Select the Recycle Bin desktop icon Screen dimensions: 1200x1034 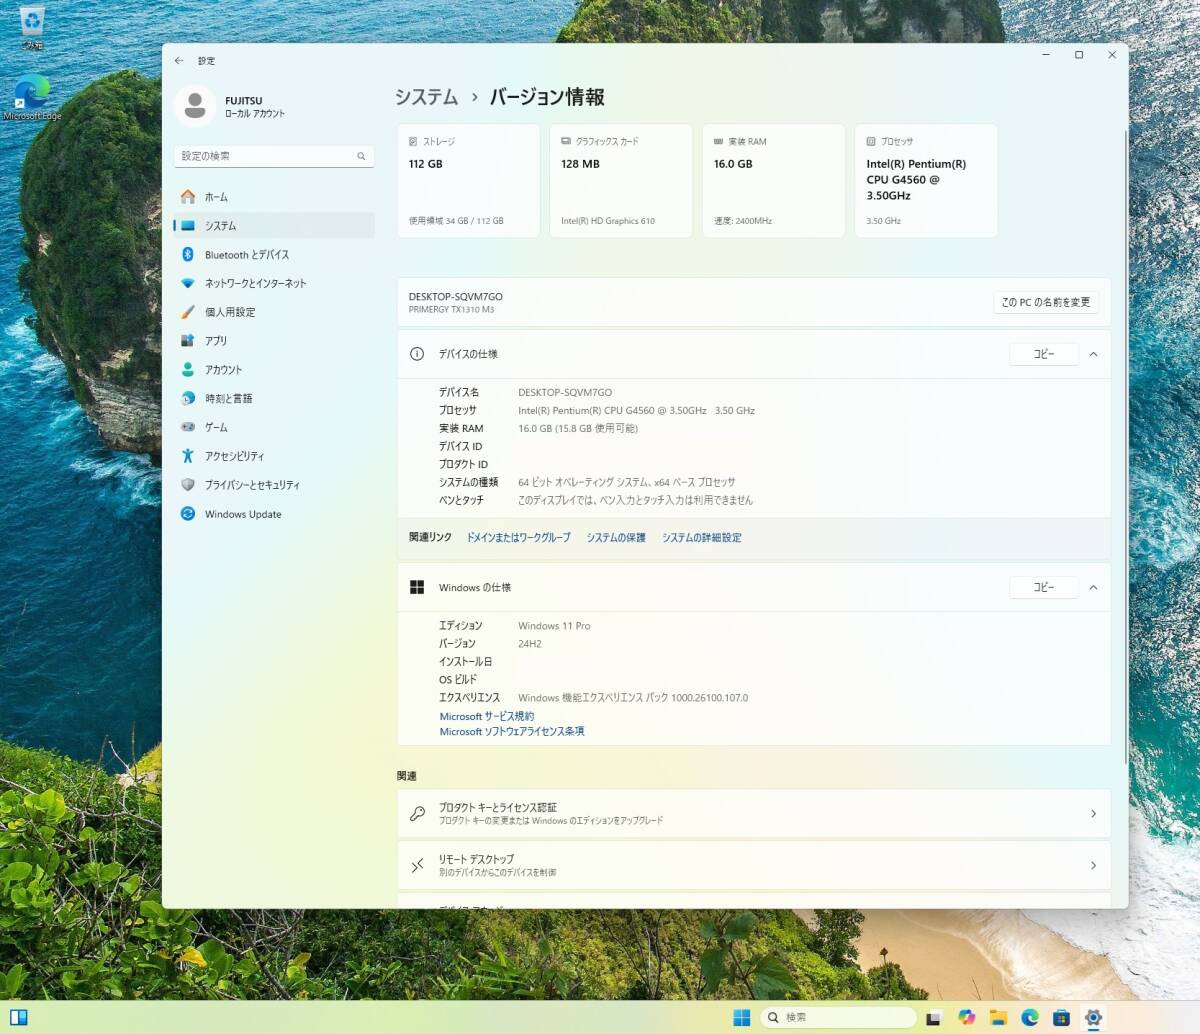click(32, 28)
